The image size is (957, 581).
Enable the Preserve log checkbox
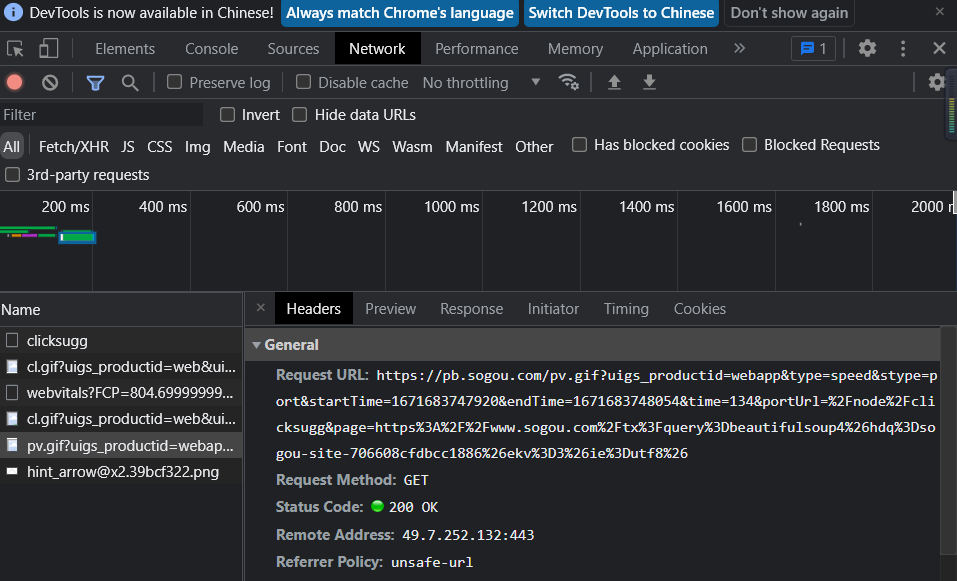pos(175,82)
